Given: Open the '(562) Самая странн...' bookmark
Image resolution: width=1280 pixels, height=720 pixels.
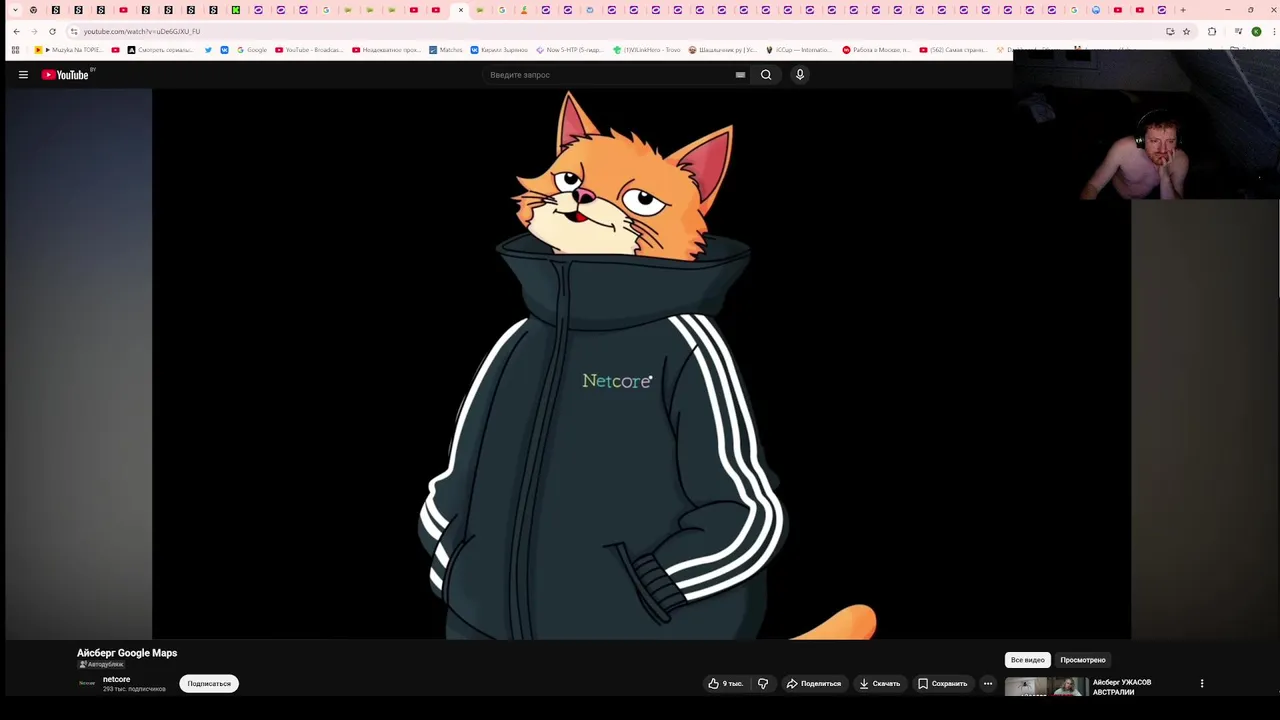Looking at the screenshot, I should pyautogui.click(x=953, y=50).
